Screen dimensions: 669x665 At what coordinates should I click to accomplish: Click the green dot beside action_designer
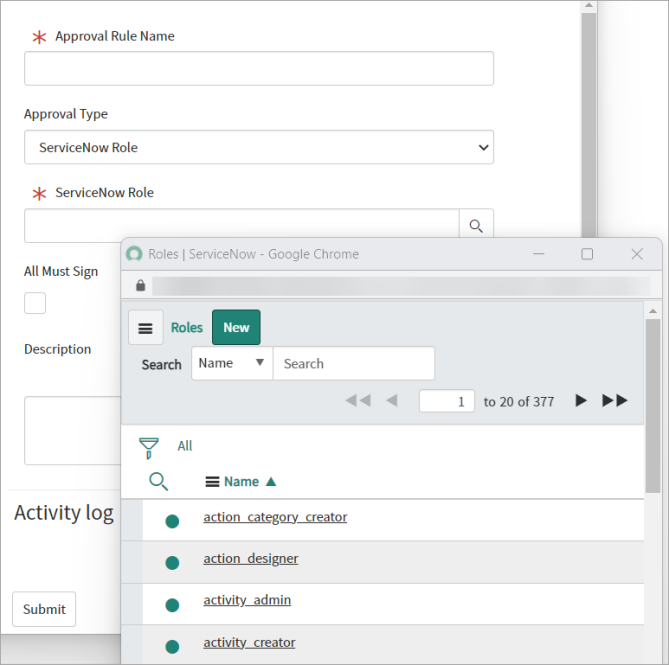[172, 563]
